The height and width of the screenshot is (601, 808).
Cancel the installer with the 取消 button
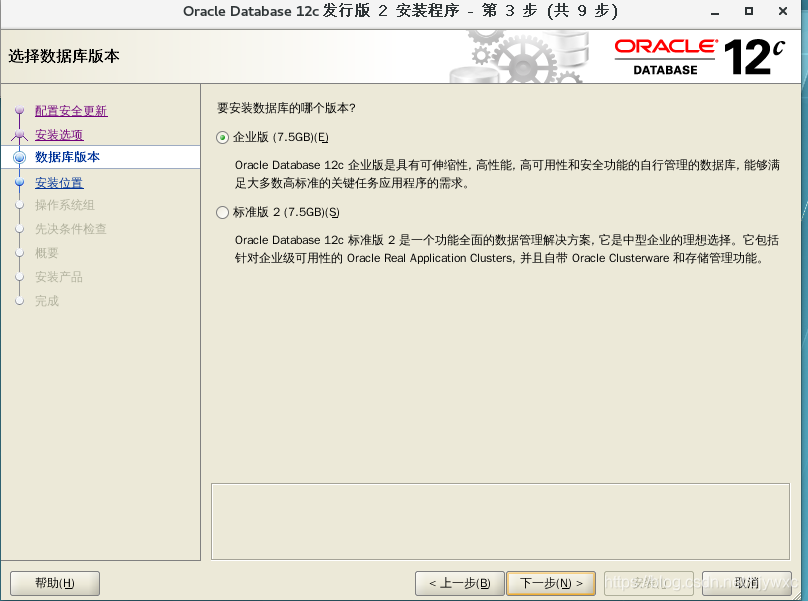747,583
